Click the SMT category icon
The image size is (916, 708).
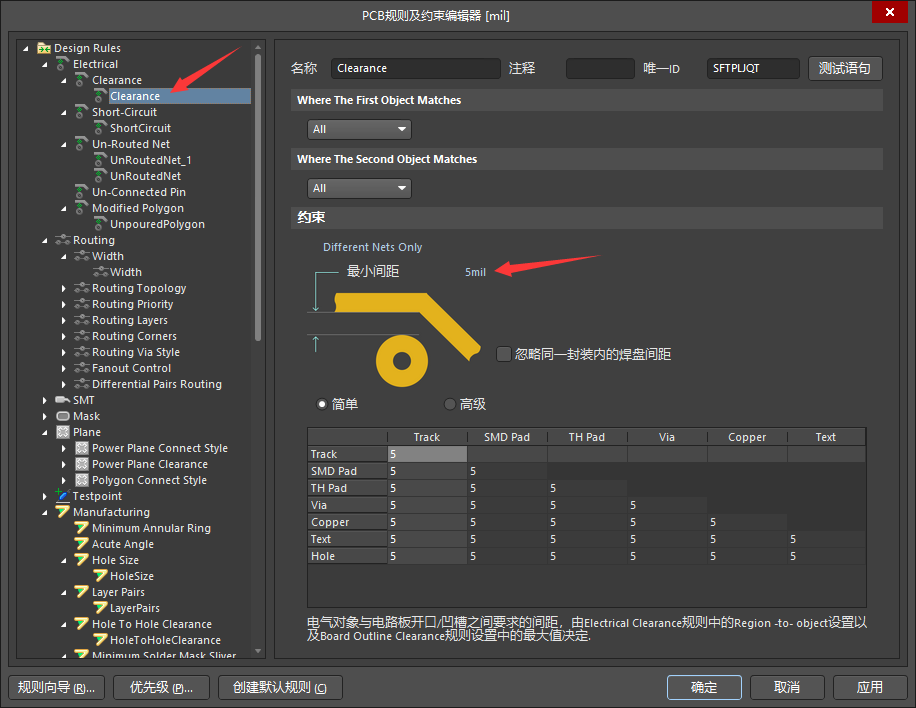[63, 400]
